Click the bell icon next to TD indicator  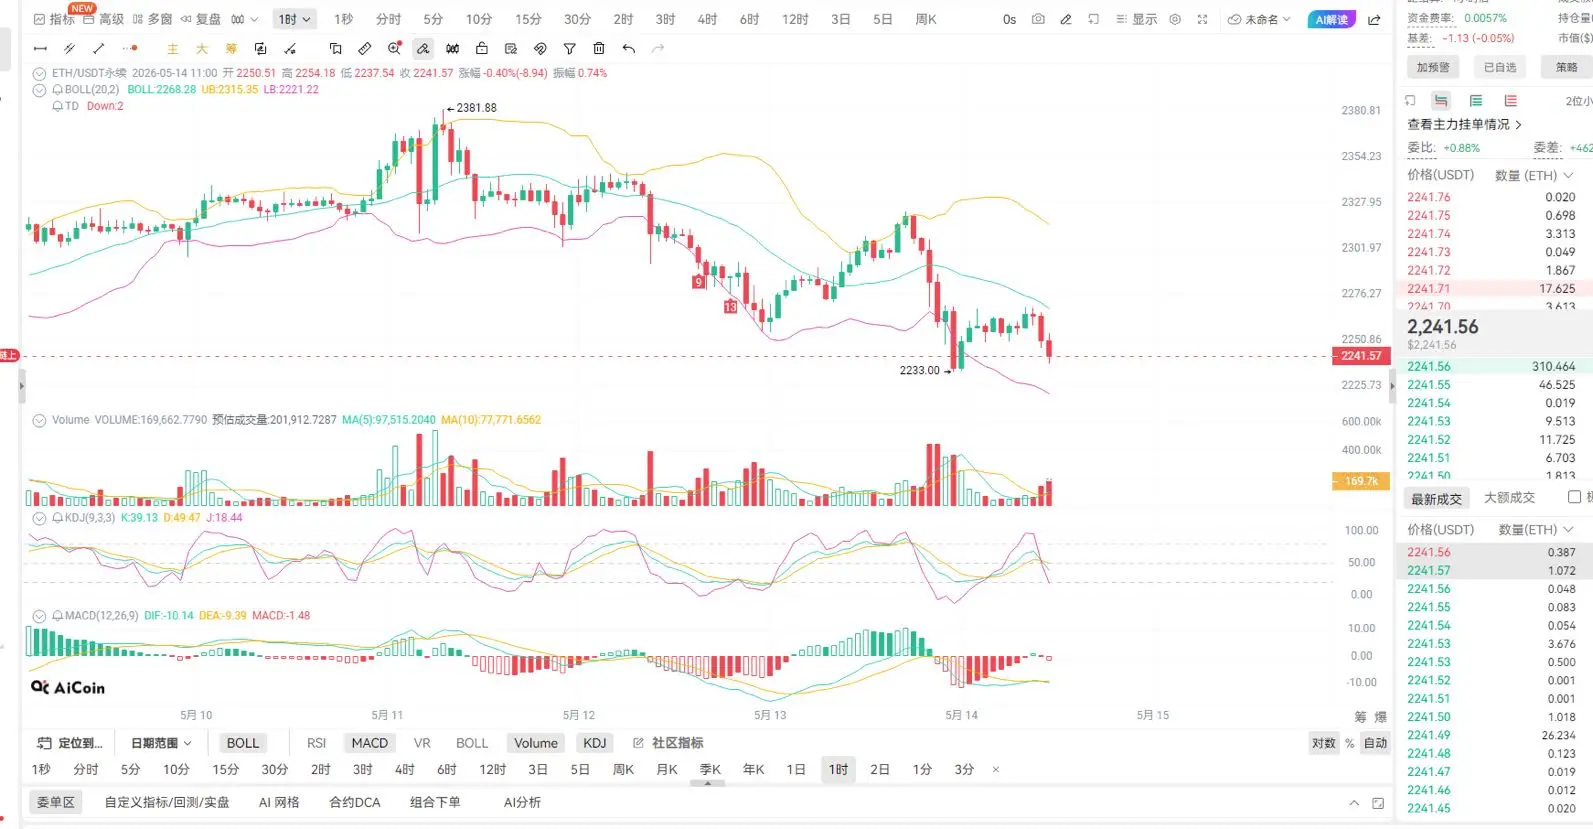click(x=58, y=106)
